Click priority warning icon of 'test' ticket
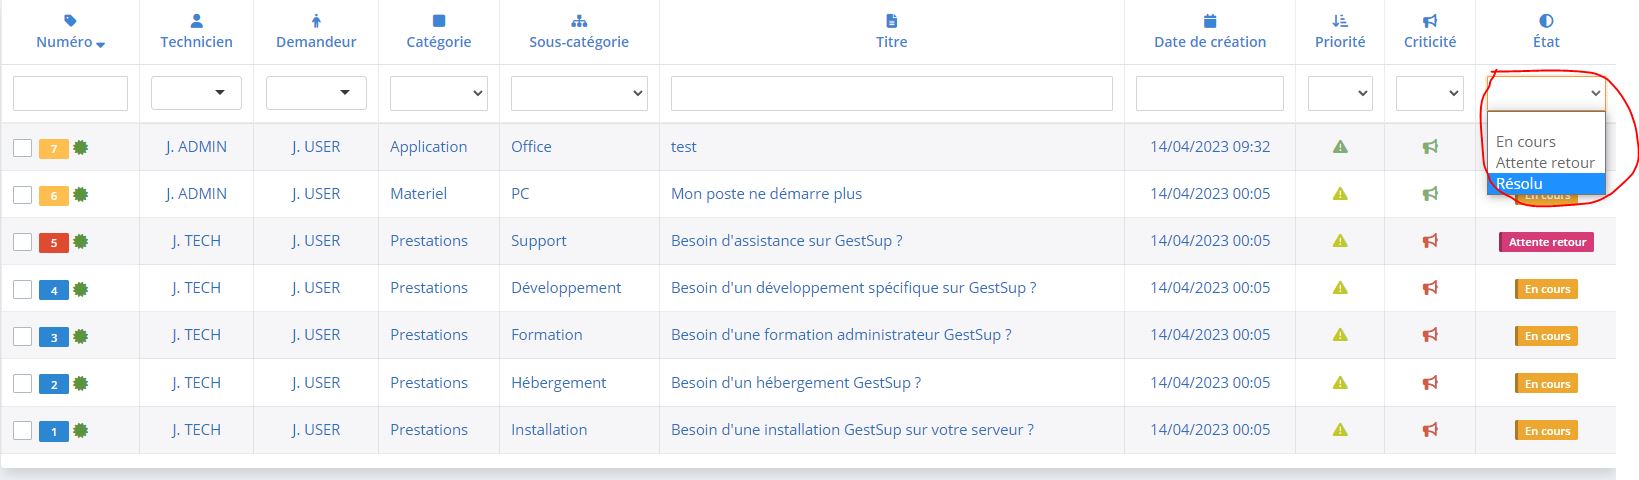This screenshot has width=1639, height=480. [1340, 147]
